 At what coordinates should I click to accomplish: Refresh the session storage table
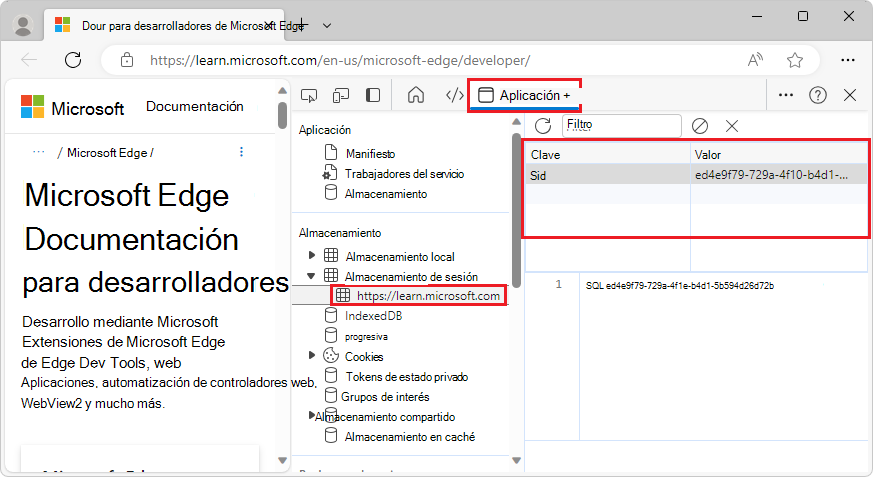point(543,126)
